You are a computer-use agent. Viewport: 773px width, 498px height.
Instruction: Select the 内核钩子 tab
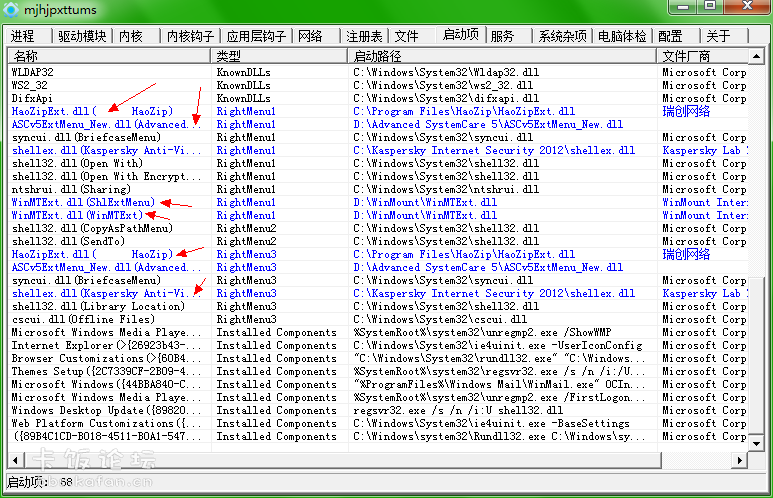tap(190, 36)
